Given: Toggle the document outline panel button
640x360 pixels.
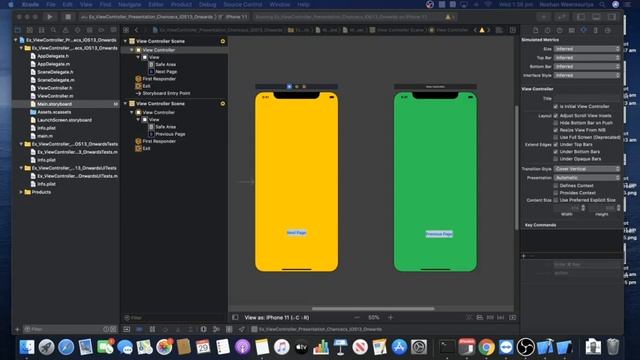Looking at the screenshot, I should [235, 317].
